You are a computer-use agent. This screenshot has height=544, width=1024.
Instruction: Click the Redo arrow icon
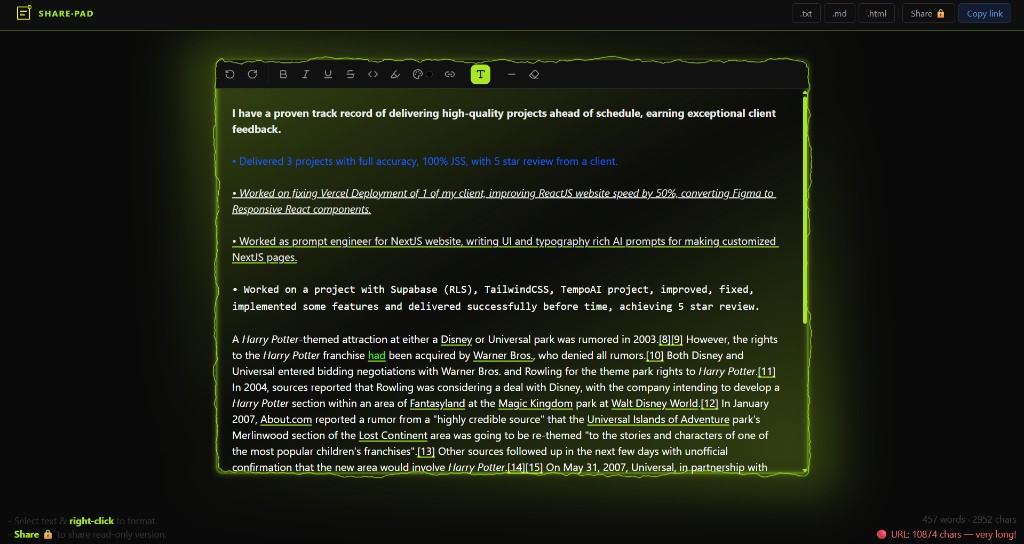pyautogui.click(x=252, y=74)
